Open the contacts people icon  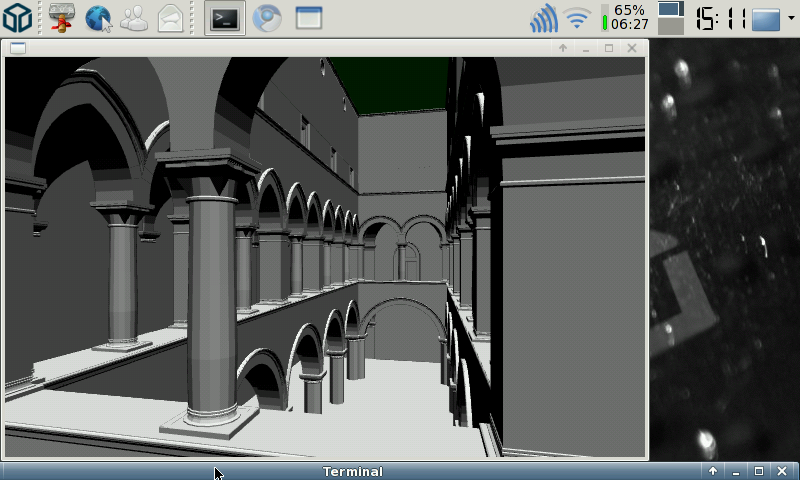pyautogui.click(x=134, y=17)
